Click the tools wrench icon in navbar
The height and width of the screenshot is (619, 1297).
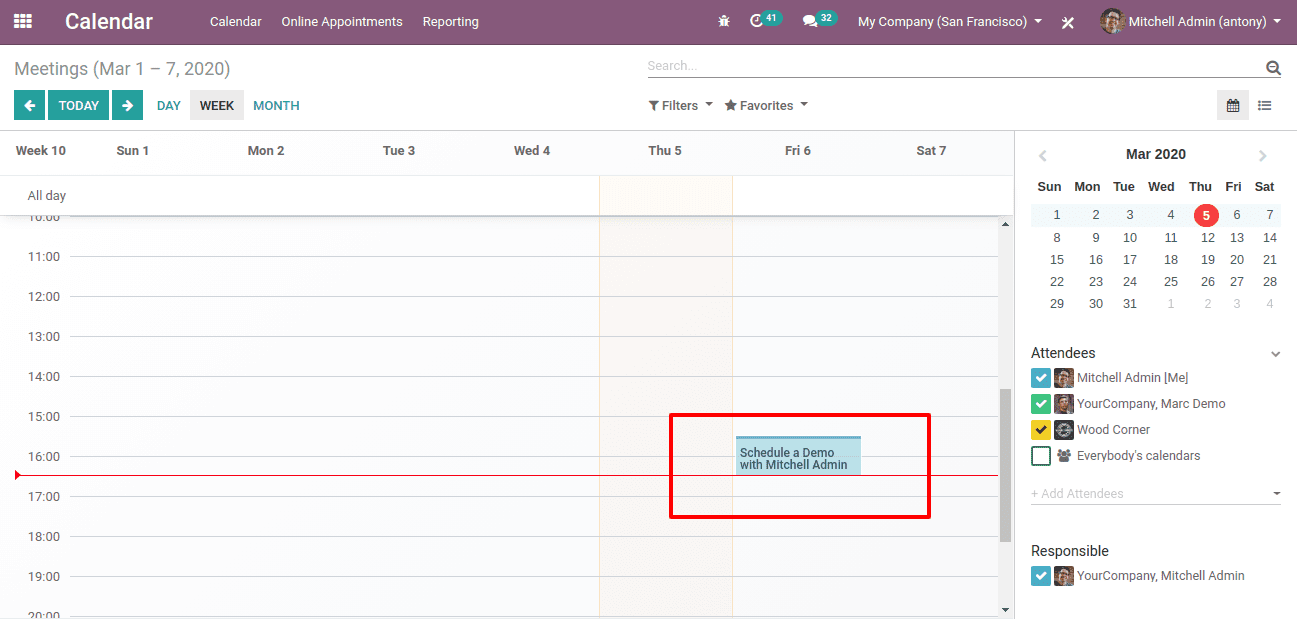coord(1068,22)
